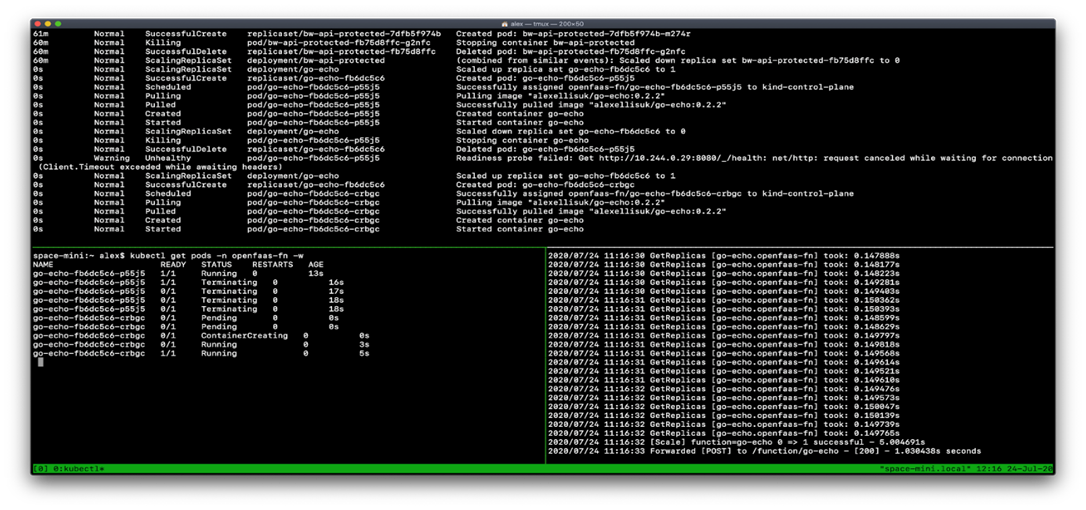Screen dimensions: 1086x510
Task: Click 'Forwarded [POST] to /function/go-echo' log line
Action: tap(765, 451)
